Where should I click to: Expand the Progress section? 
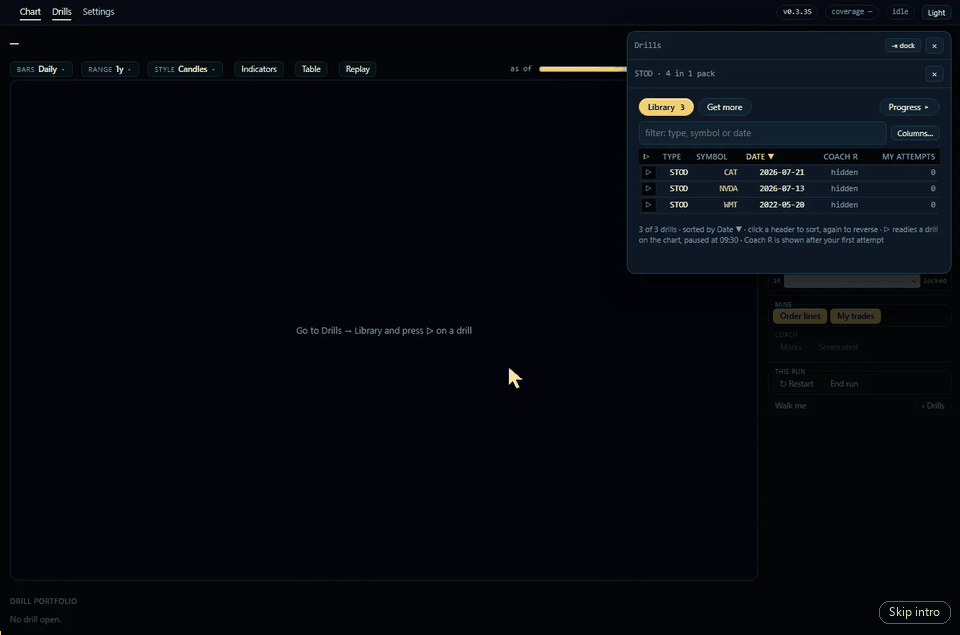909,107
